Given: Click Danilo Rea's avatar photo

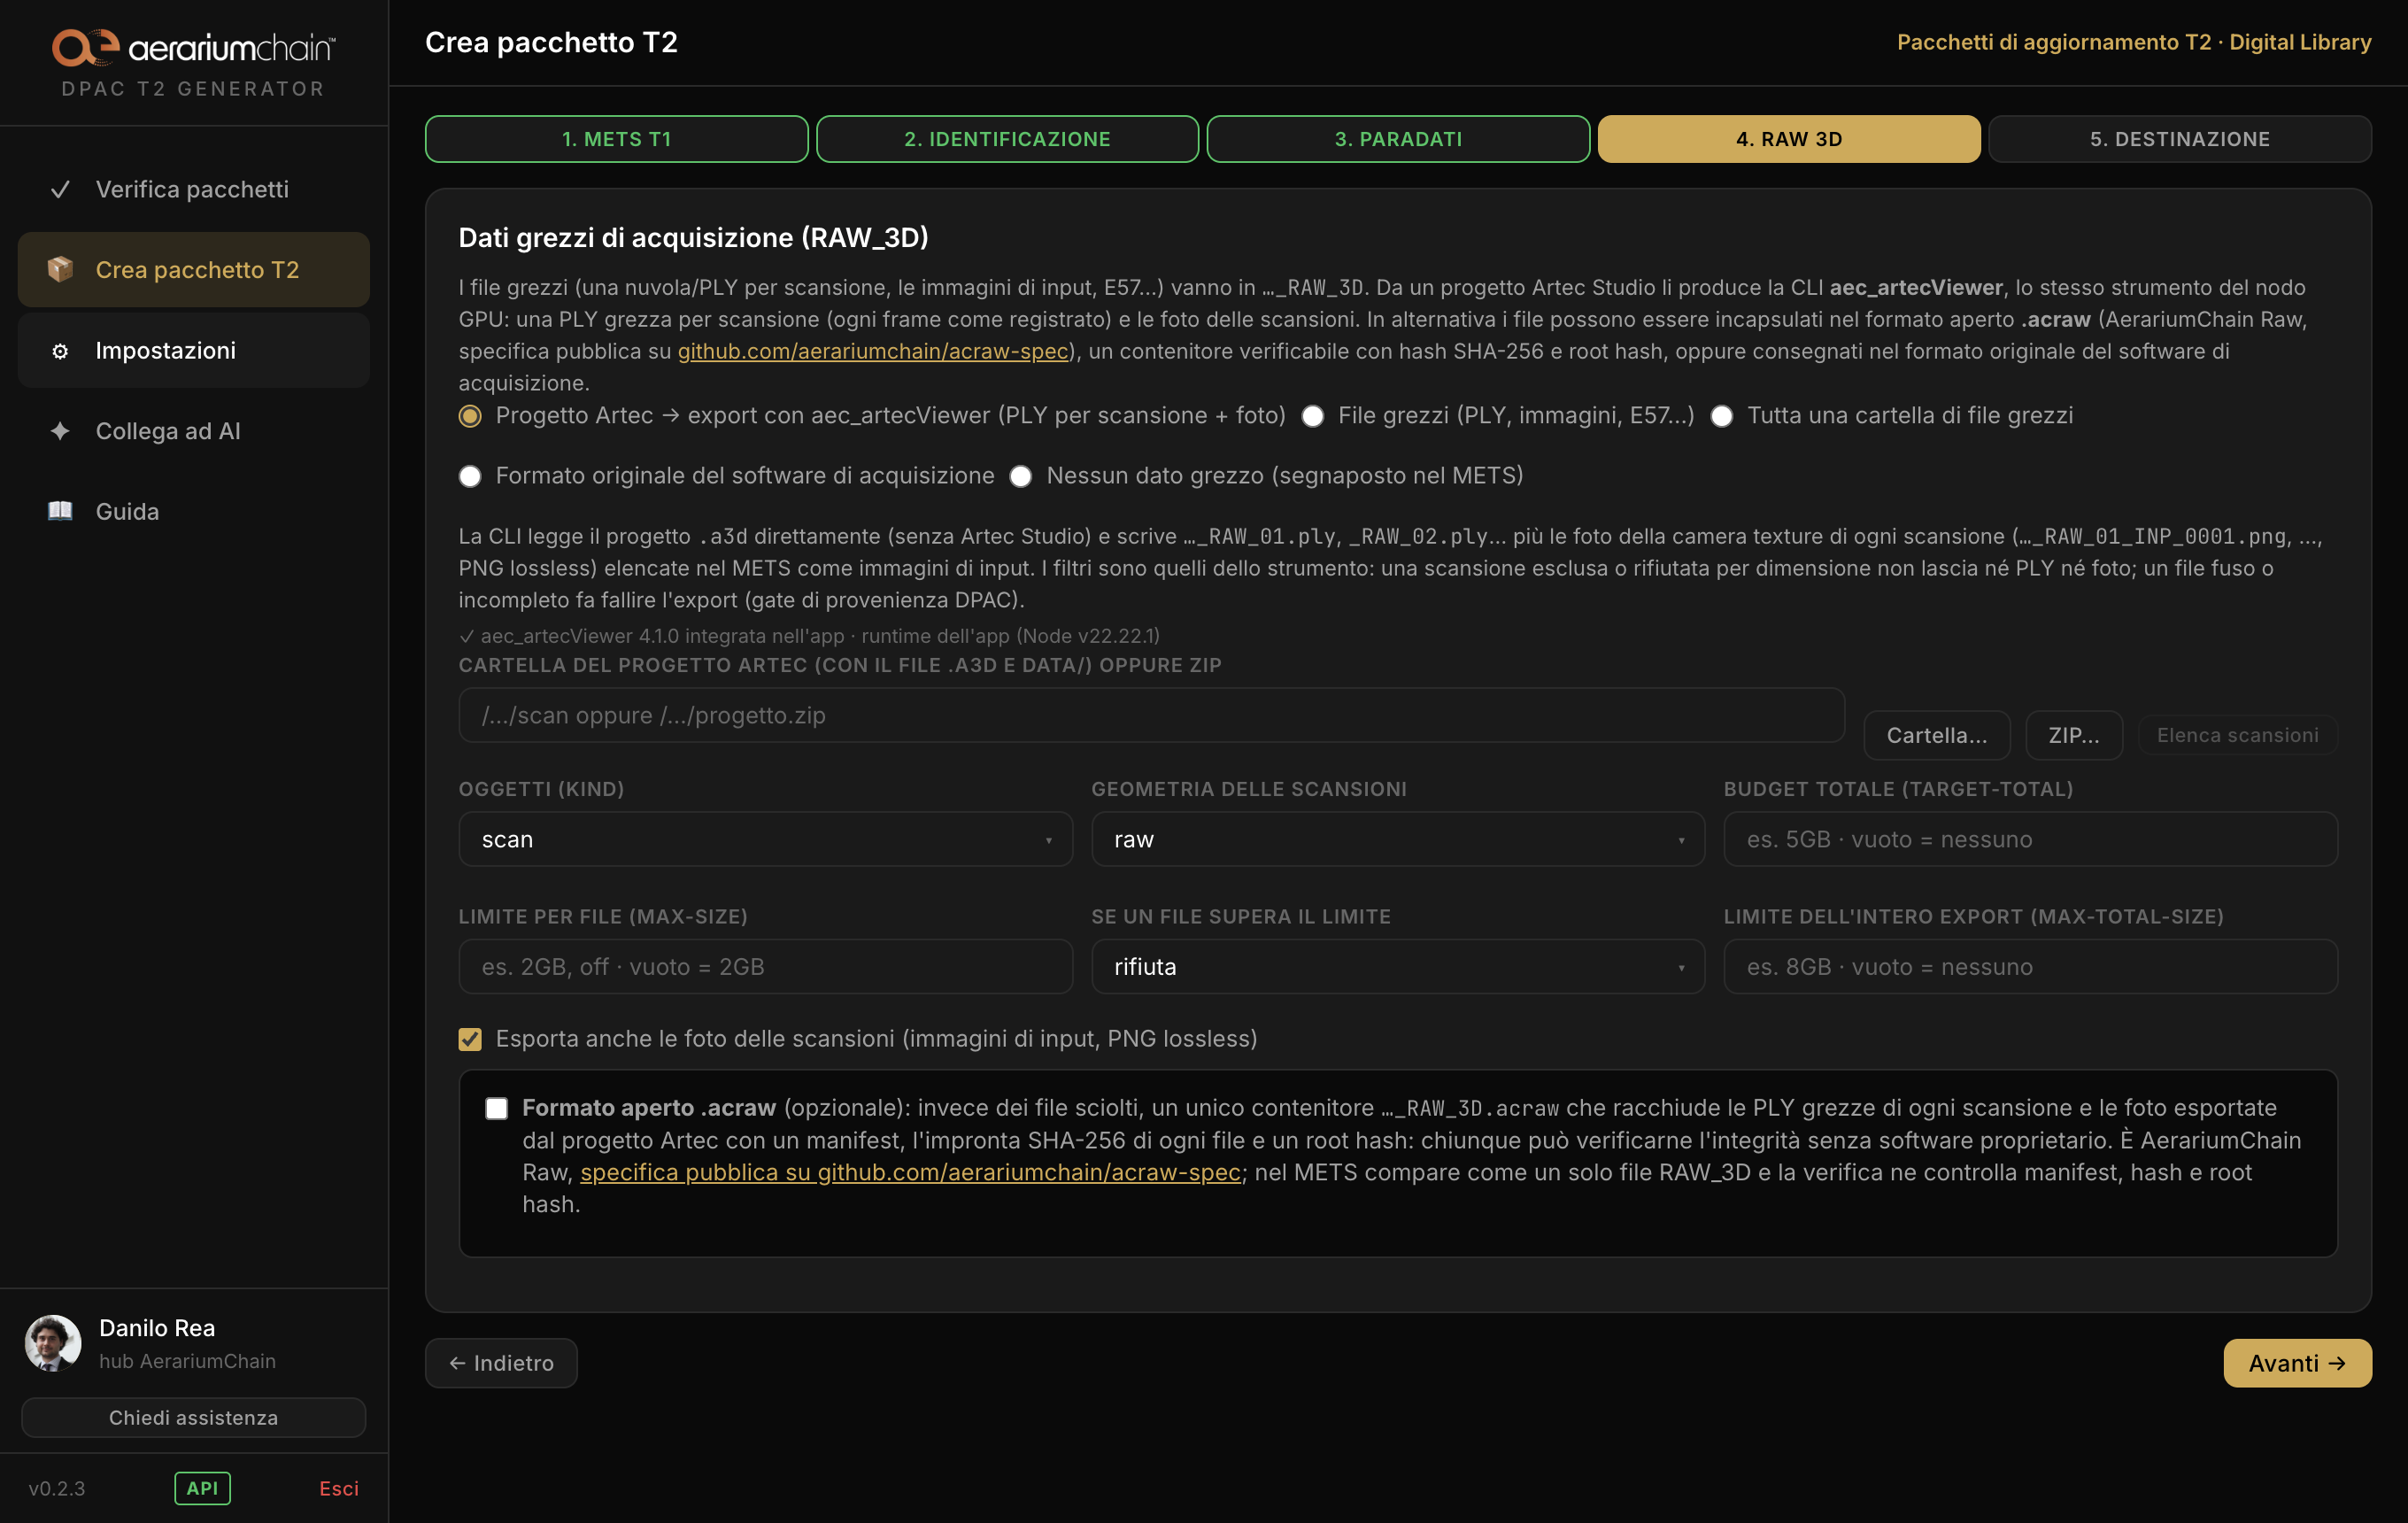Looking at the screenshot, I should click(x=53, y=1343).
